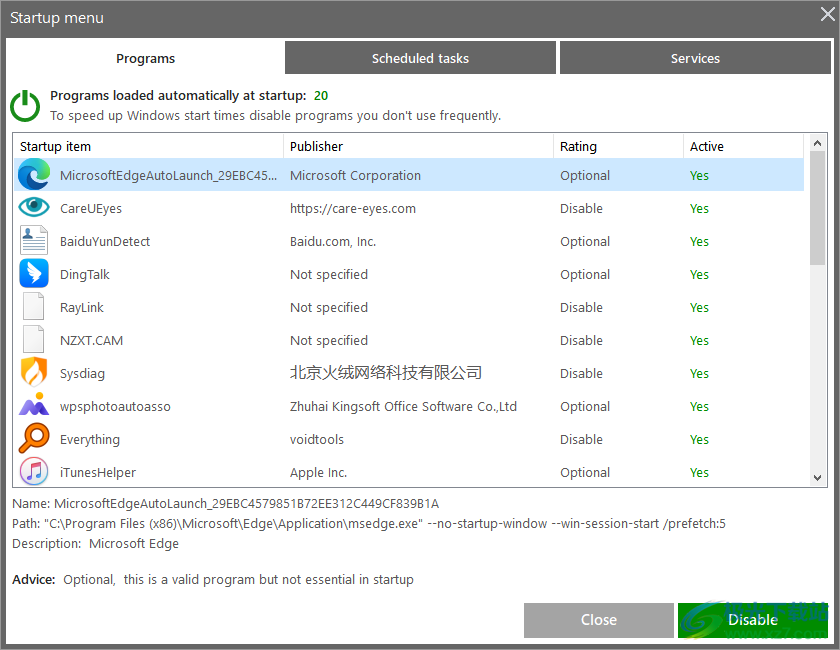Click the Yes active value for iTunesHelper
The width and height of the screenshot is (840, 650).
[x=699, y=473]
